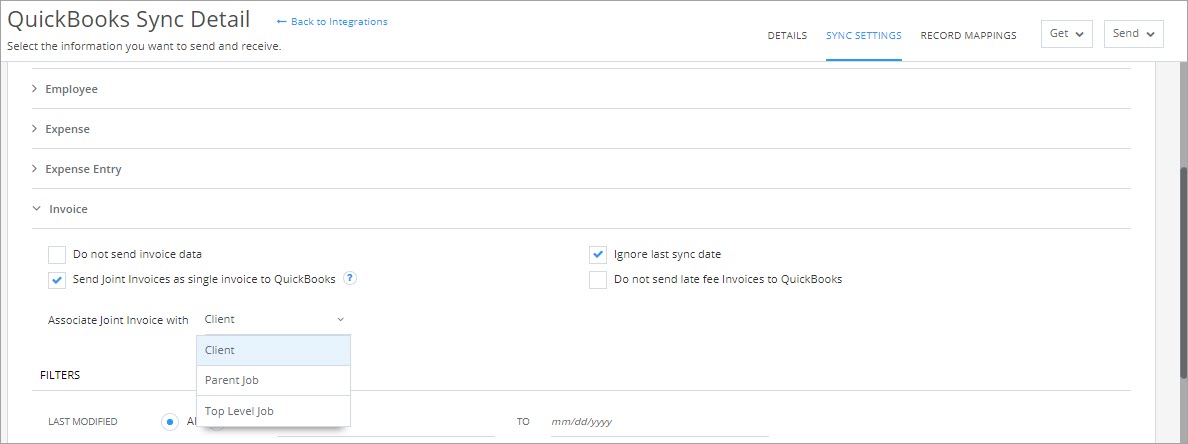Switch to the Record Mappings tab
Screen dimensions: 1188x444
(x=968, y=36)
